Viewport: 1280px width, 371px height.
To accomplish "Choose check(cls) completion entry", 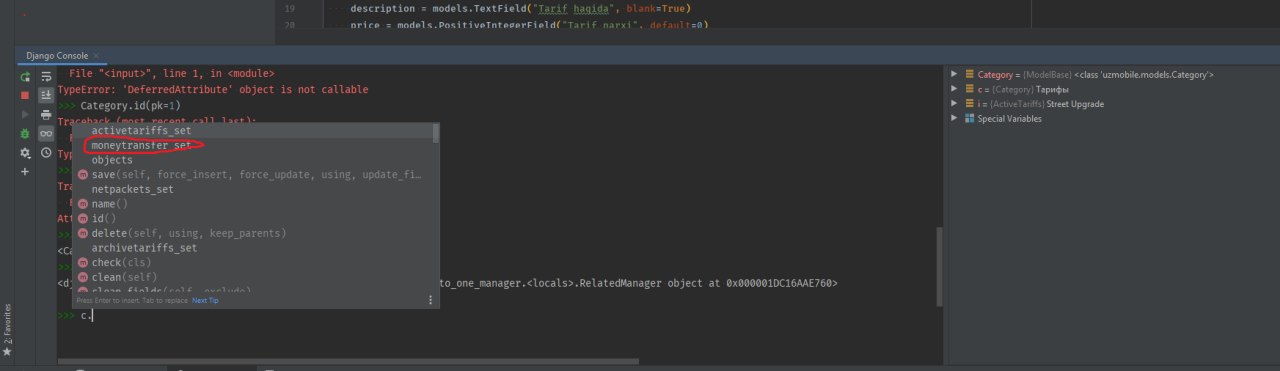I will click(x=255, y=262).
